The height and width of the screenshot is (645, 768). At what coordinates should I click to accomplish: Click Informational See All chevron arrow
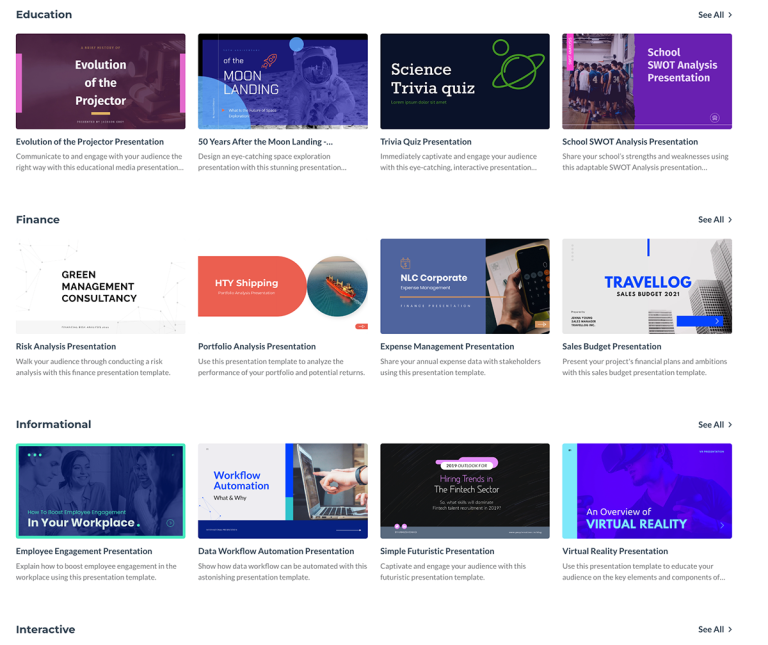click(730, 424)
